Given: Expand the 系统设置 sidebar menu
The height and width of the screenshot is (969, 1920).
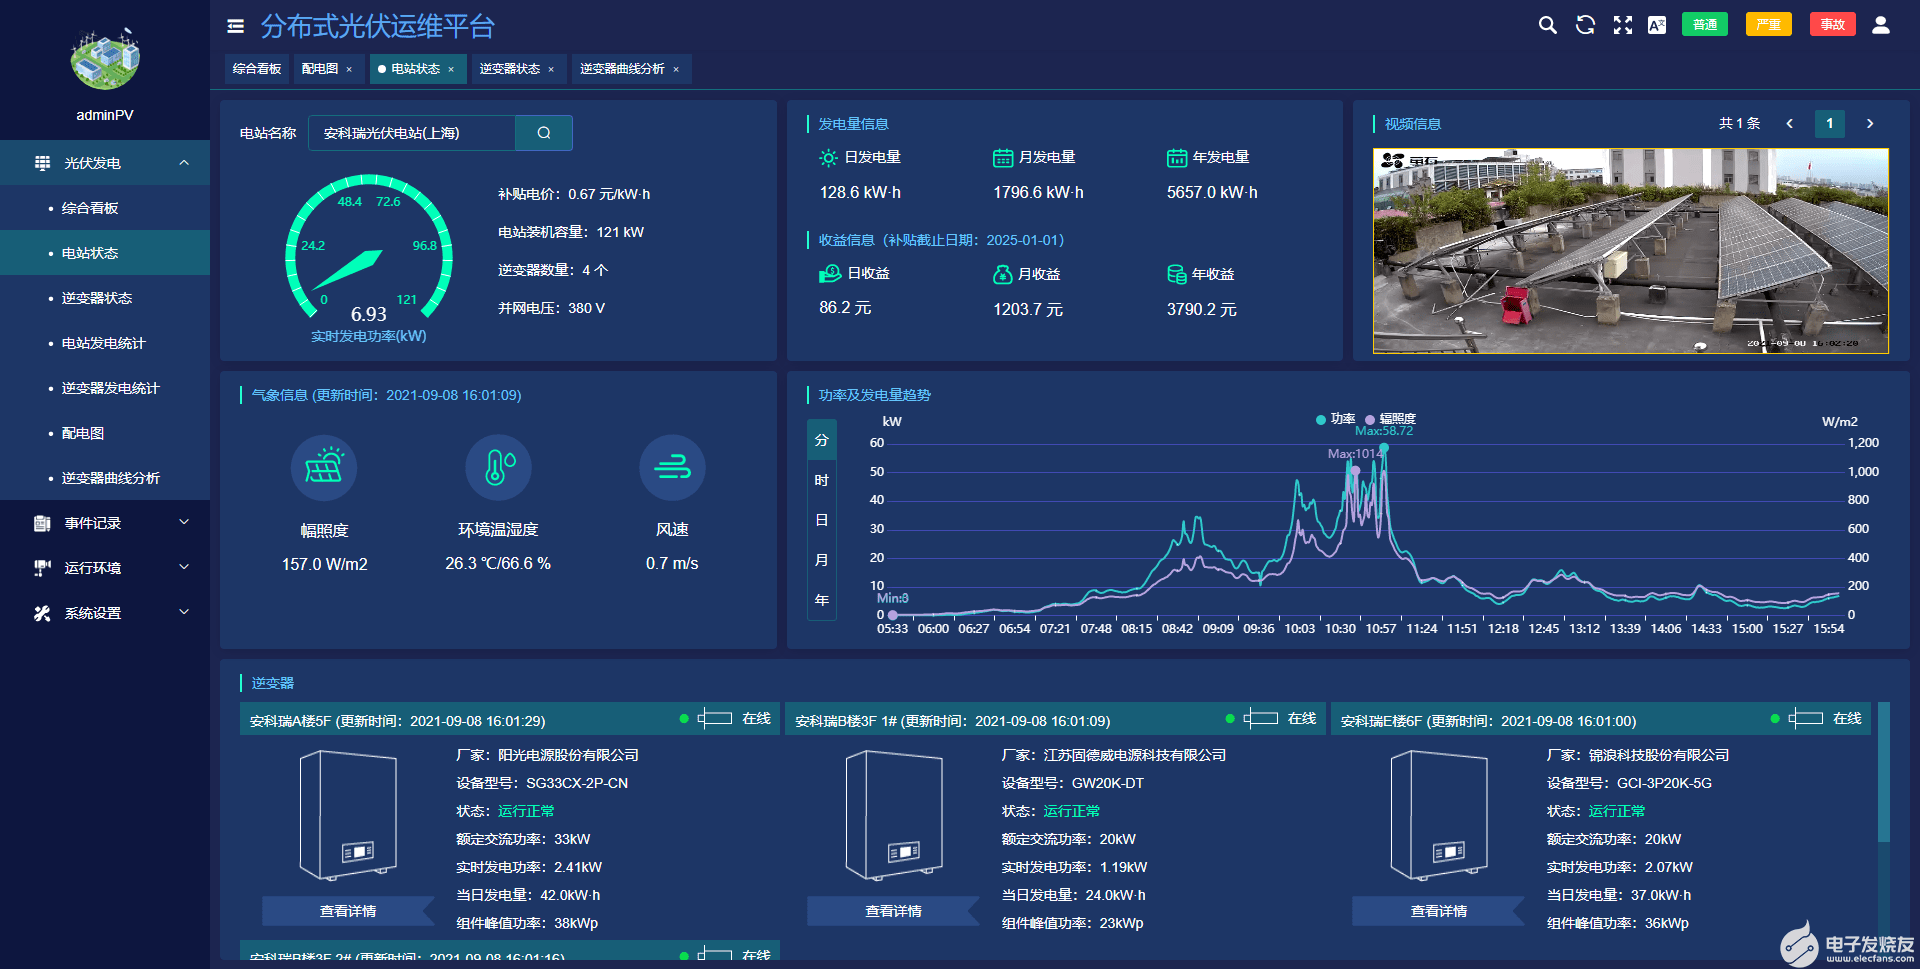Looking at the screenshot, I should click(105, 613).
